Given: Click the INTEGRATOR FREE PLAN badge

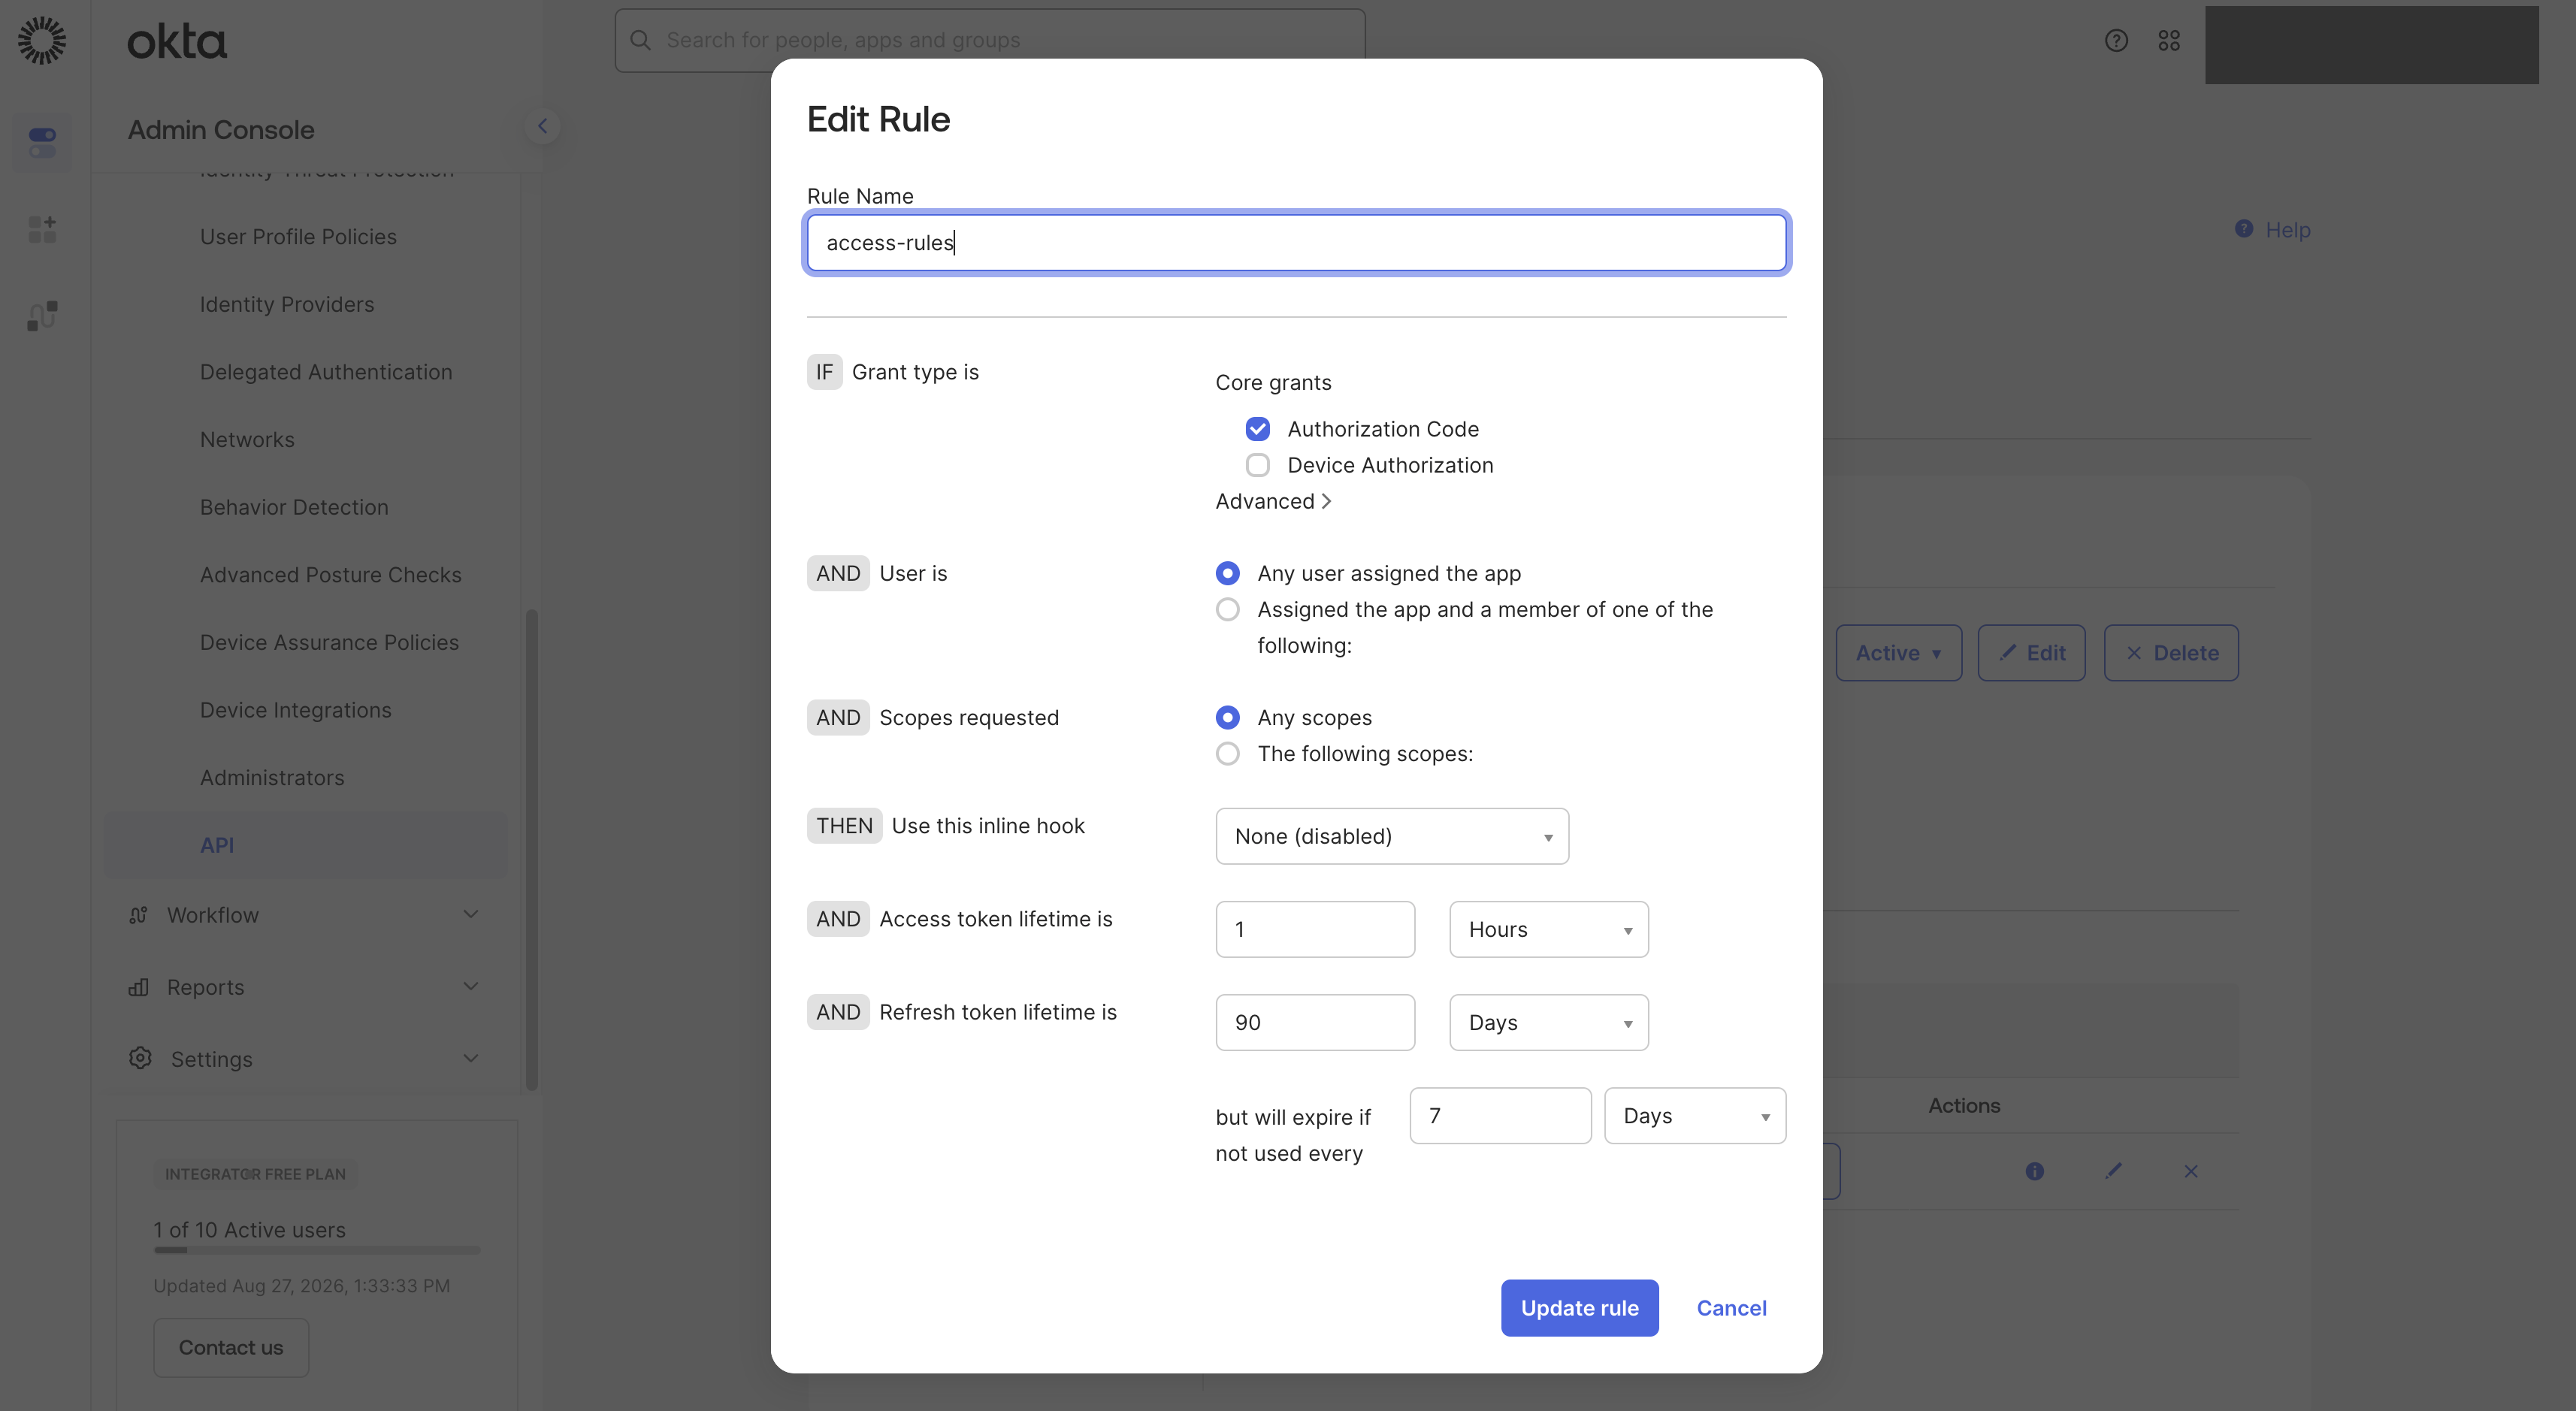Looking at the screenshot, I should point(255,1173).
